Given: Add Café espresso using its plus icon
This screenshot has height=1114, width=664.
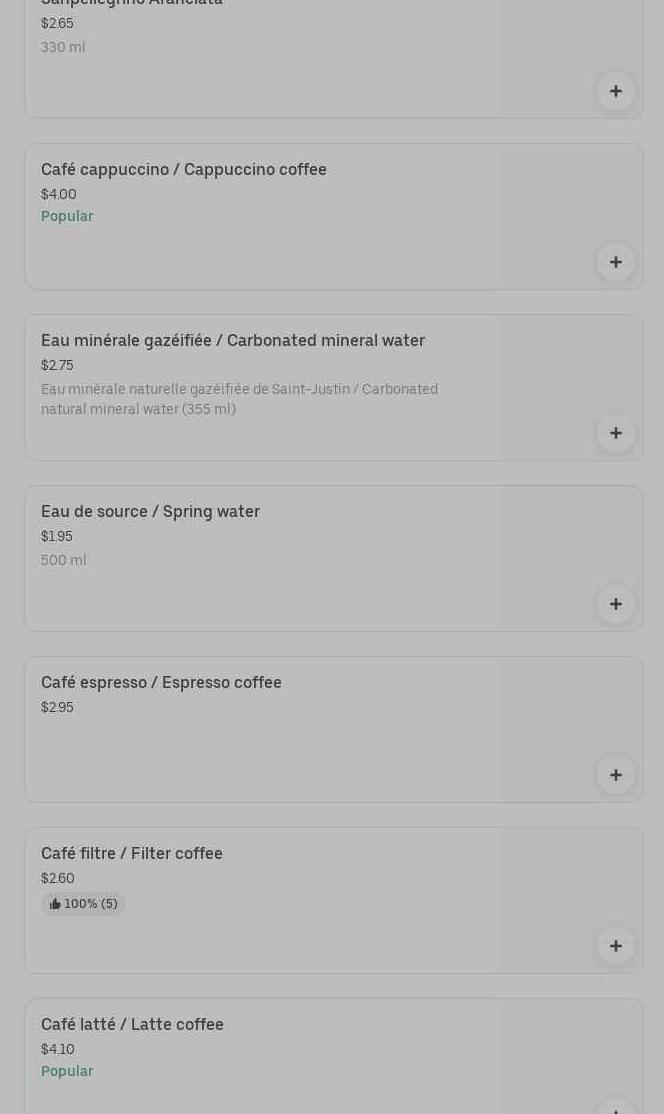Looking at the screenshot, I should (x=615, y=775).
